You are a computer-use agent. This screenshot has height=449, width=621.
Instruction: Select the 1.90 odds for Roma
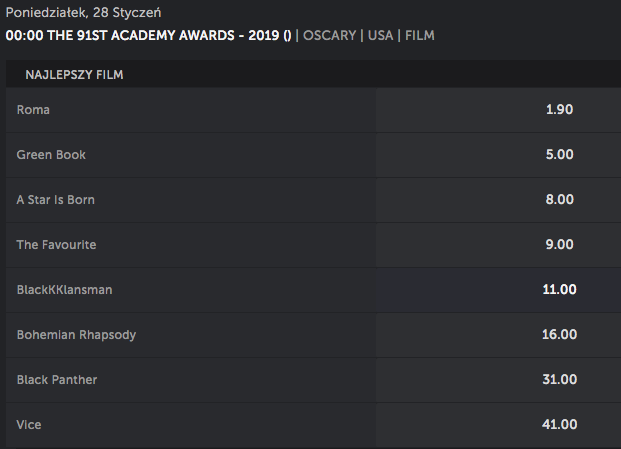499,110
